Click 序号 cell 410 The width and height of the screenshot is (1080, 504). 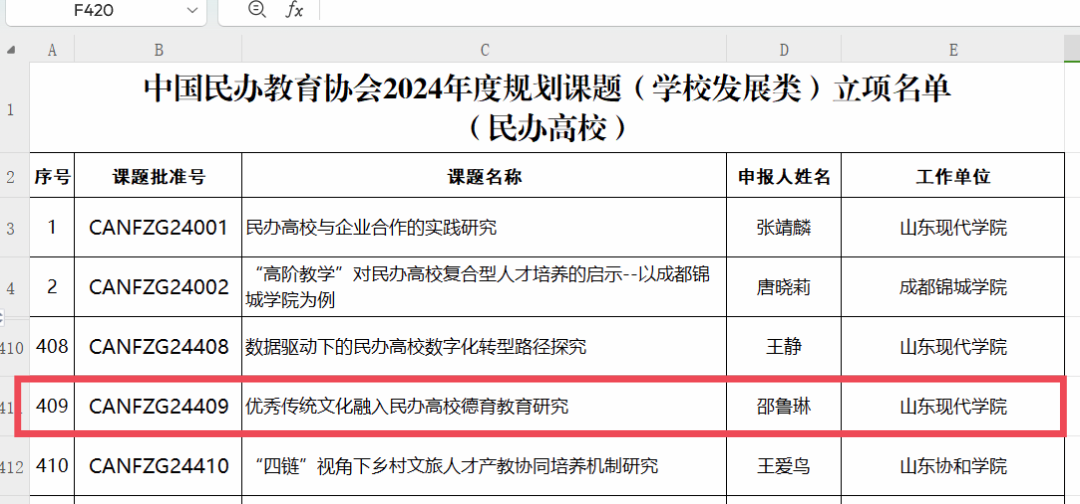pyautogui.click(x=52, y=467)
